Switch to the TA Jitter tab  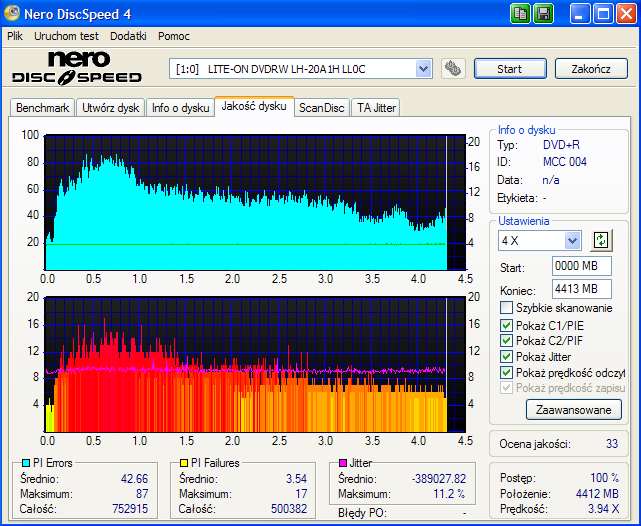tap(376, 108)
